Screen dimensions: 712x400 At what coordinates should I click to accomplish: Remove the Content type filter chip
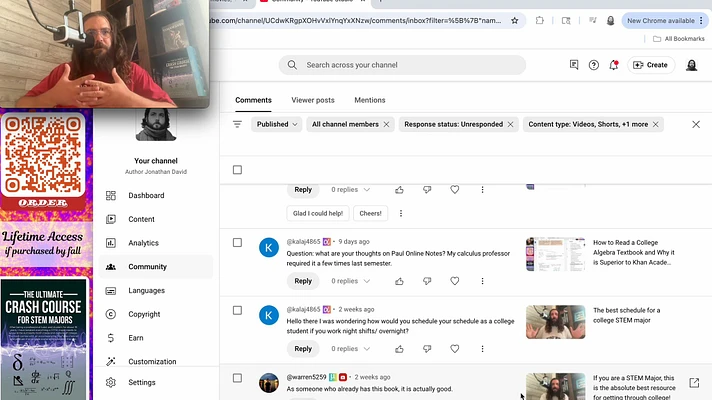point(655,124)
